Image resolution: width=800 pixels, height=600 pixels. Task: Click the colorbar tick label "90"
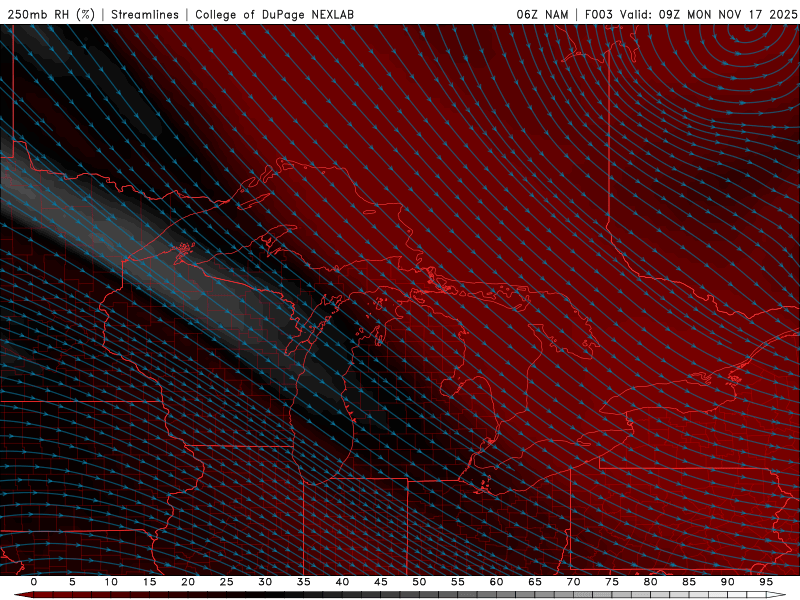point(727,582)
